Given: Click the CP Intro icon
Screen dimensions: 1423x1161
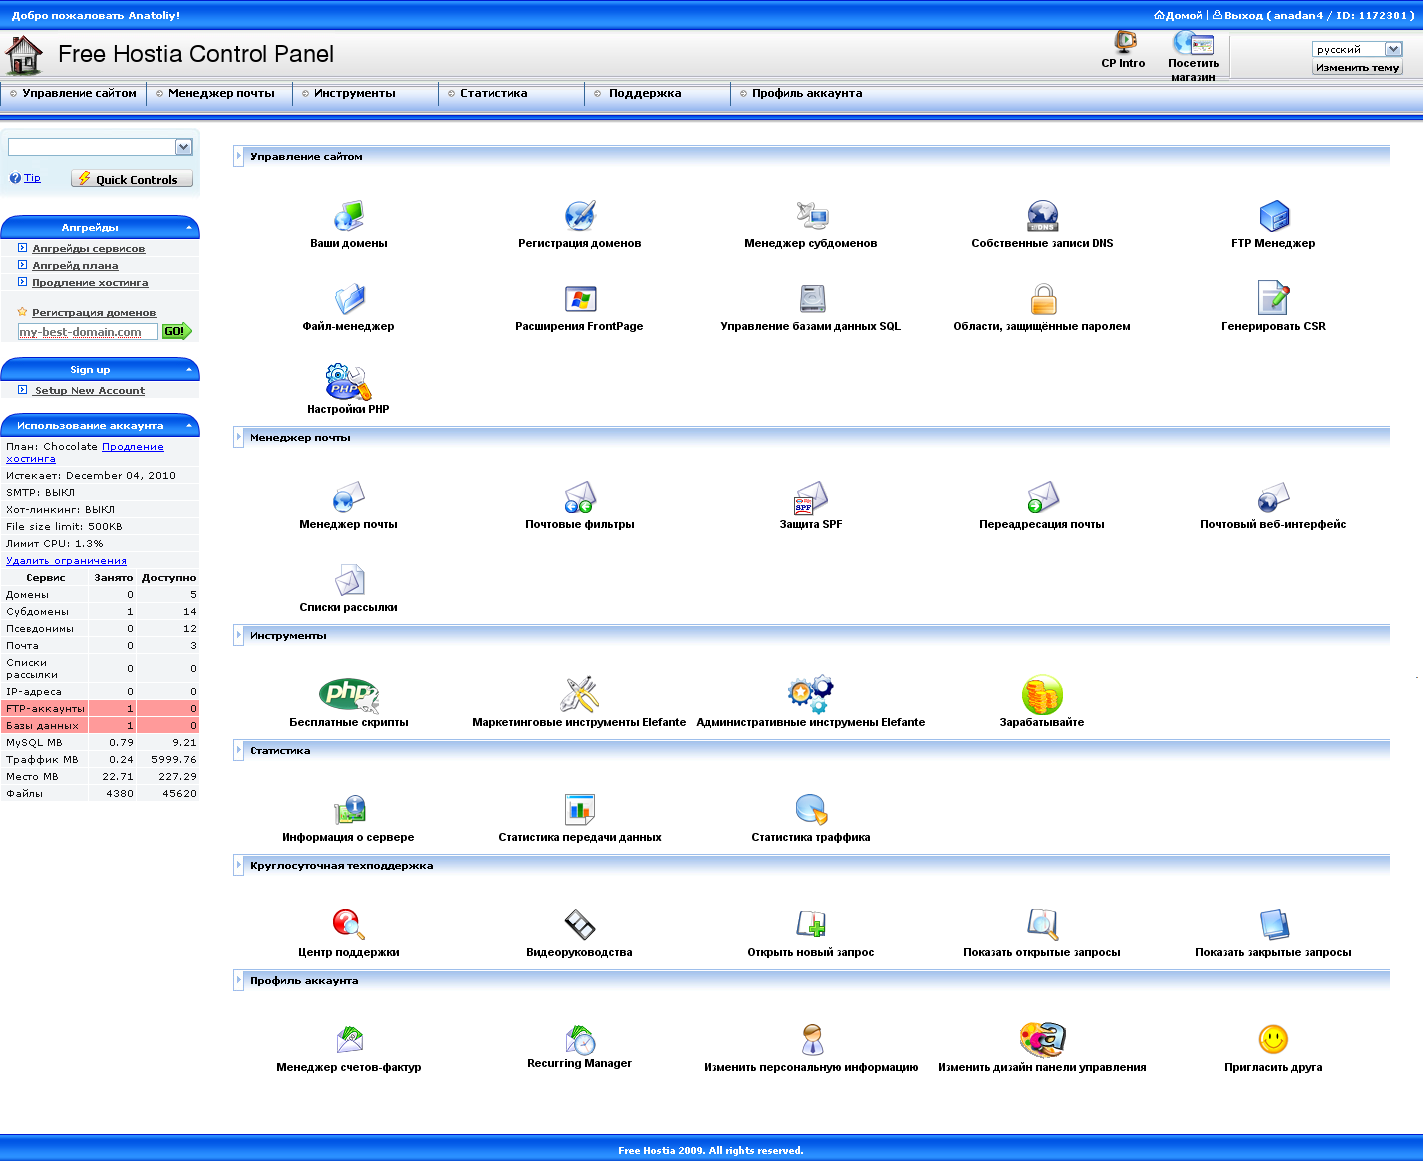Looking at the screenshot, I should pos(1125,42).
